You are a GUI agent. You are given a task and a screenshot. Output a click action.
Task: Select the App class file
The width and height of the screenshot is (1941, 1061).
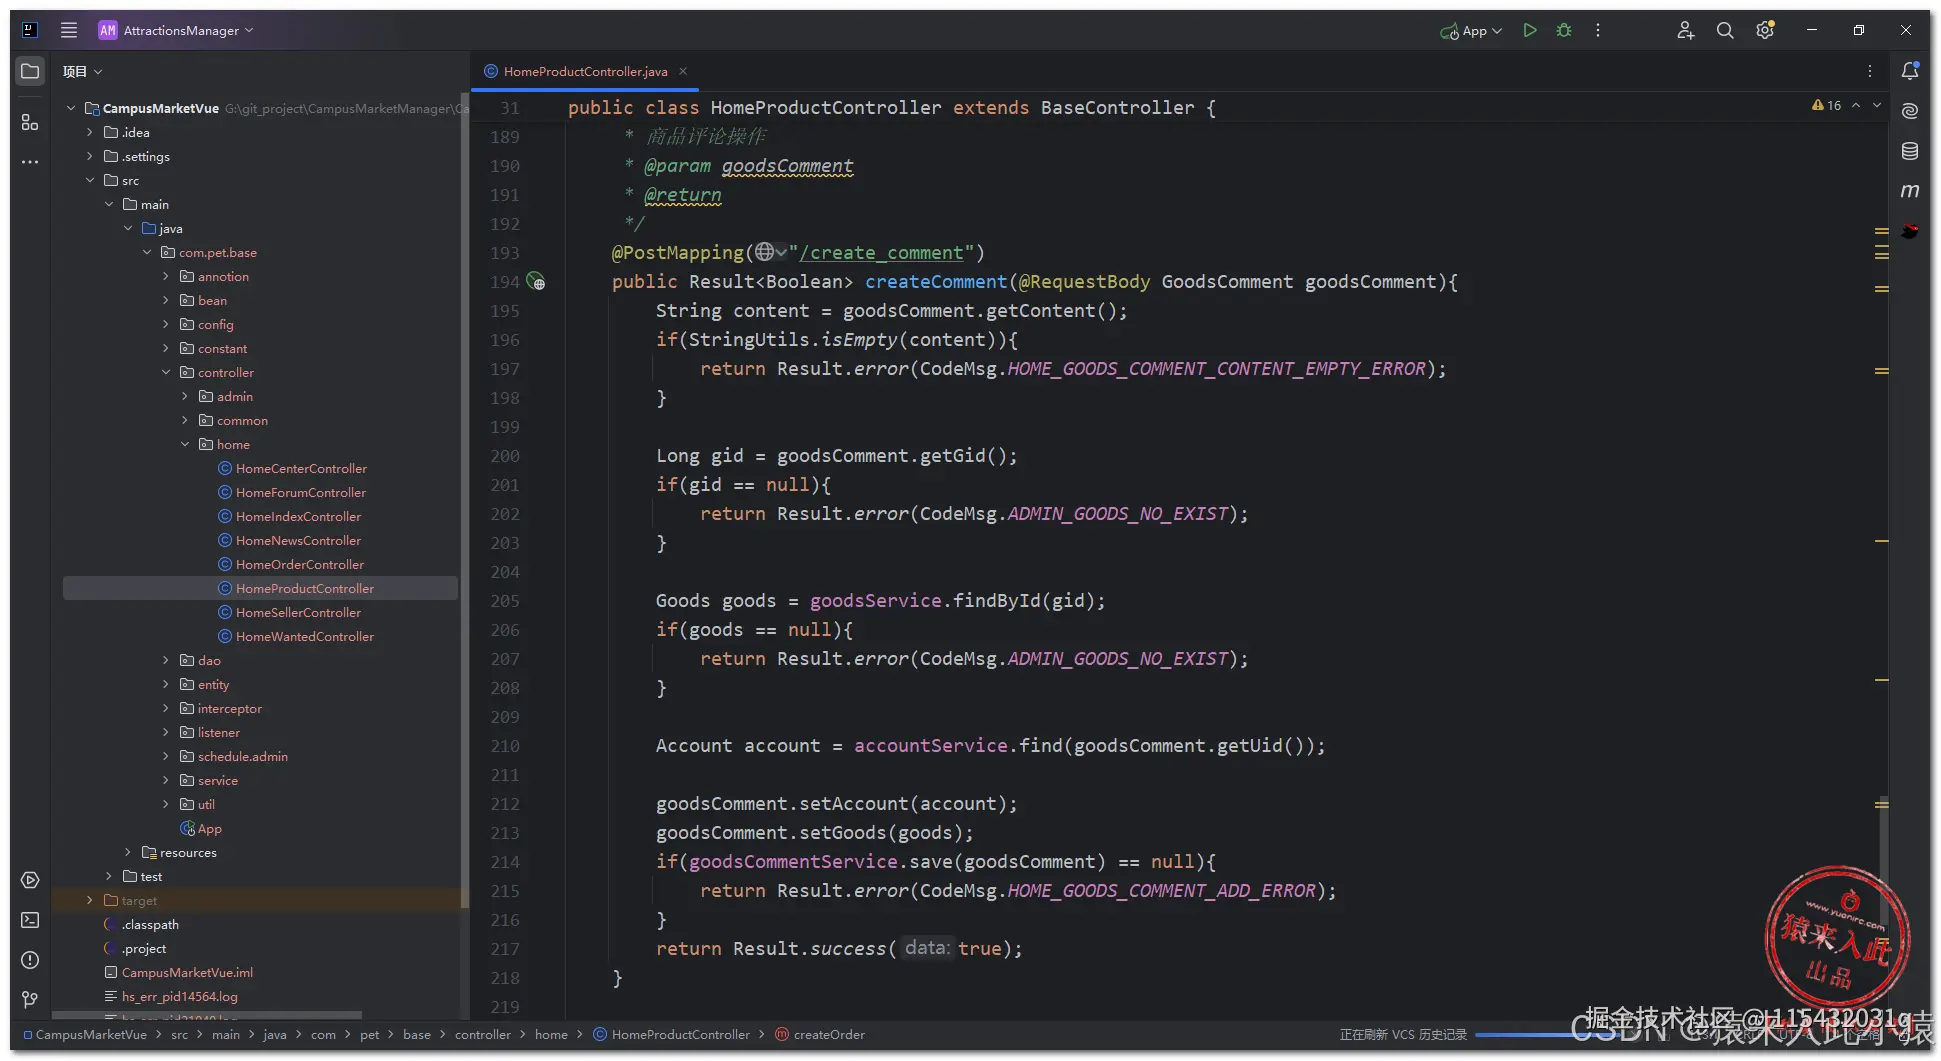201,828
